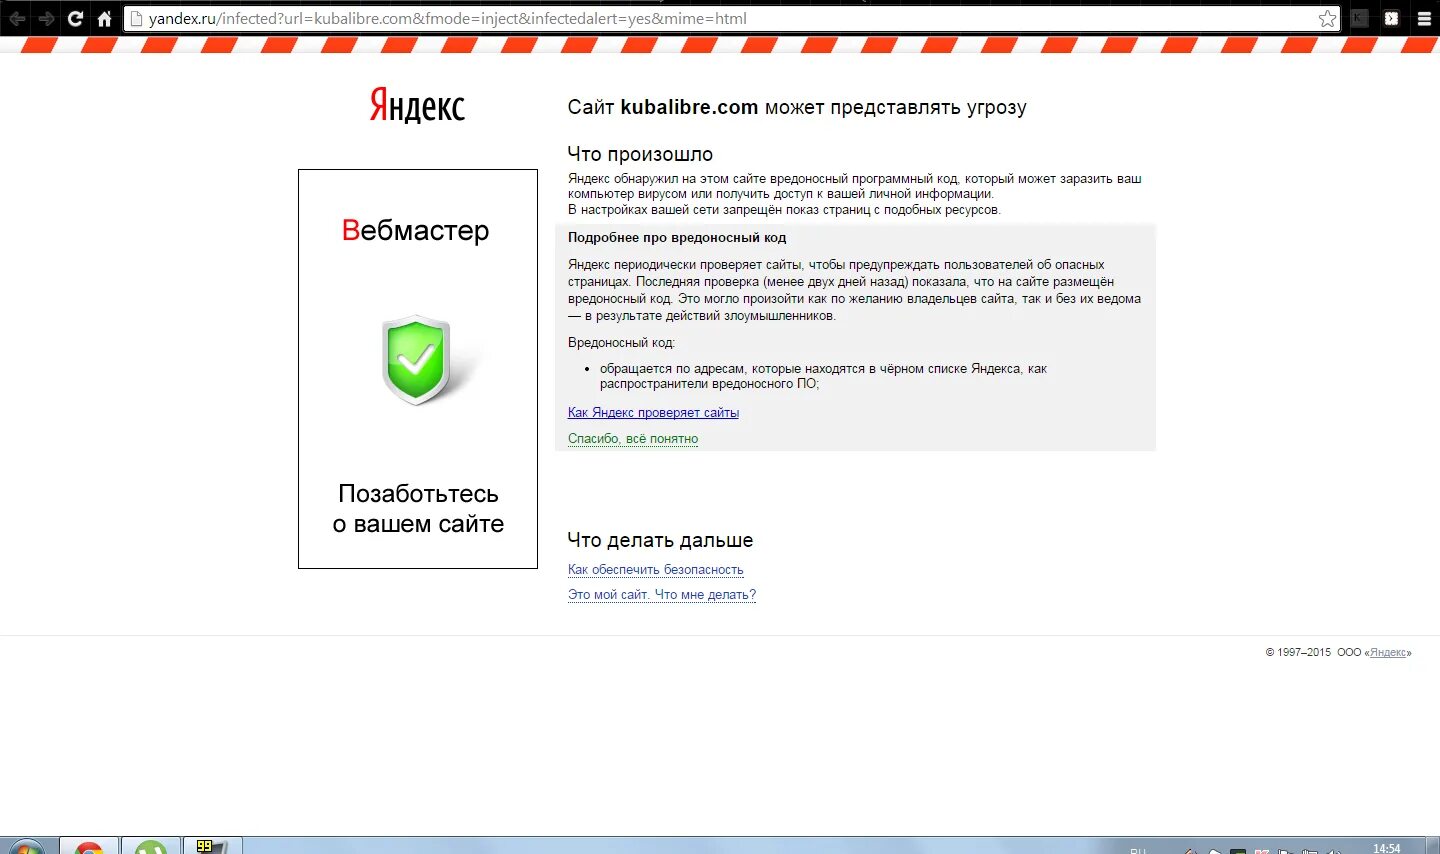The height and width of the screenshot is (854, 1440).
Task: Click the Подробнее про вредоносный код heading
Action: [677, 238]
